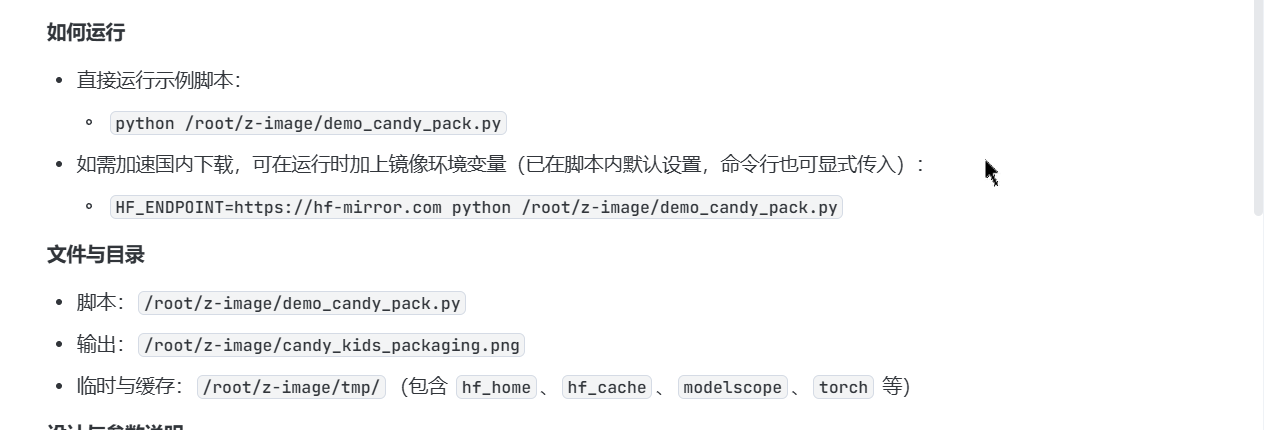Click the "hf_cache" code tag
This screenshot has height=430, width=1264.
click(607, 388)
